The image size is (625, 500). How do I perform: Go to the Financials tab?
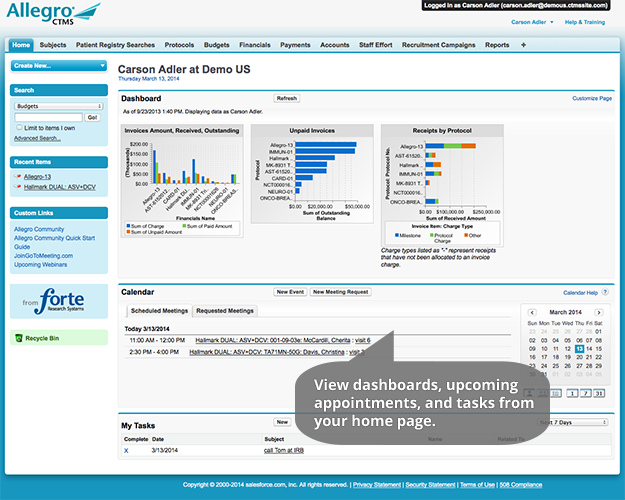255,45
